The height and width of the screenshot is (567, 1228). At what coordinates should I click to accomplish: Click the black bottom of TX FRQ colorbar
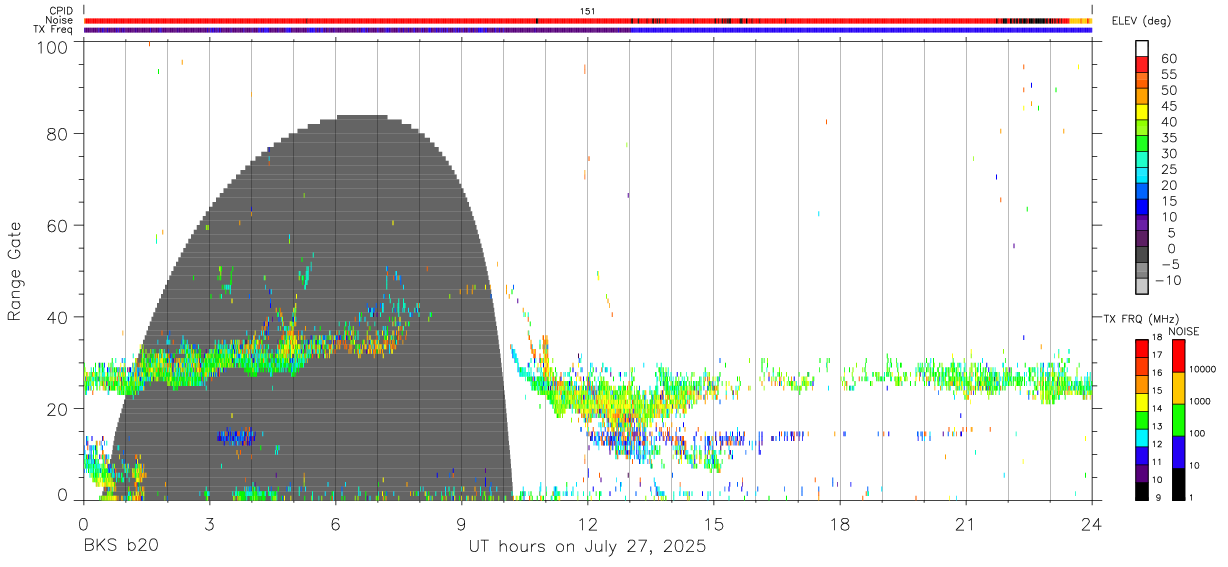[1142, 491]
